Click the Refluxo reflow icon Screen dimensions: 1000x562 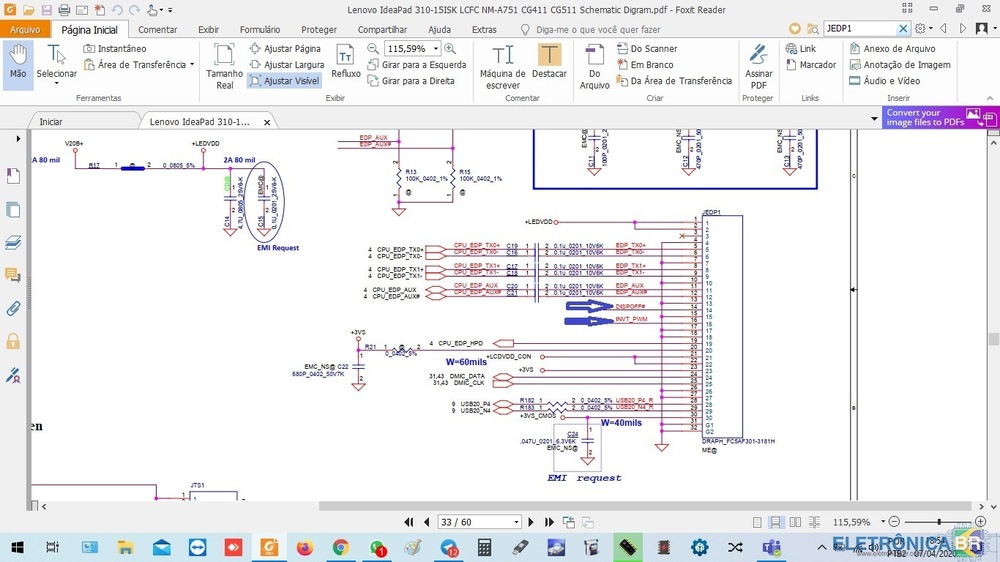[x=346, y=60]
